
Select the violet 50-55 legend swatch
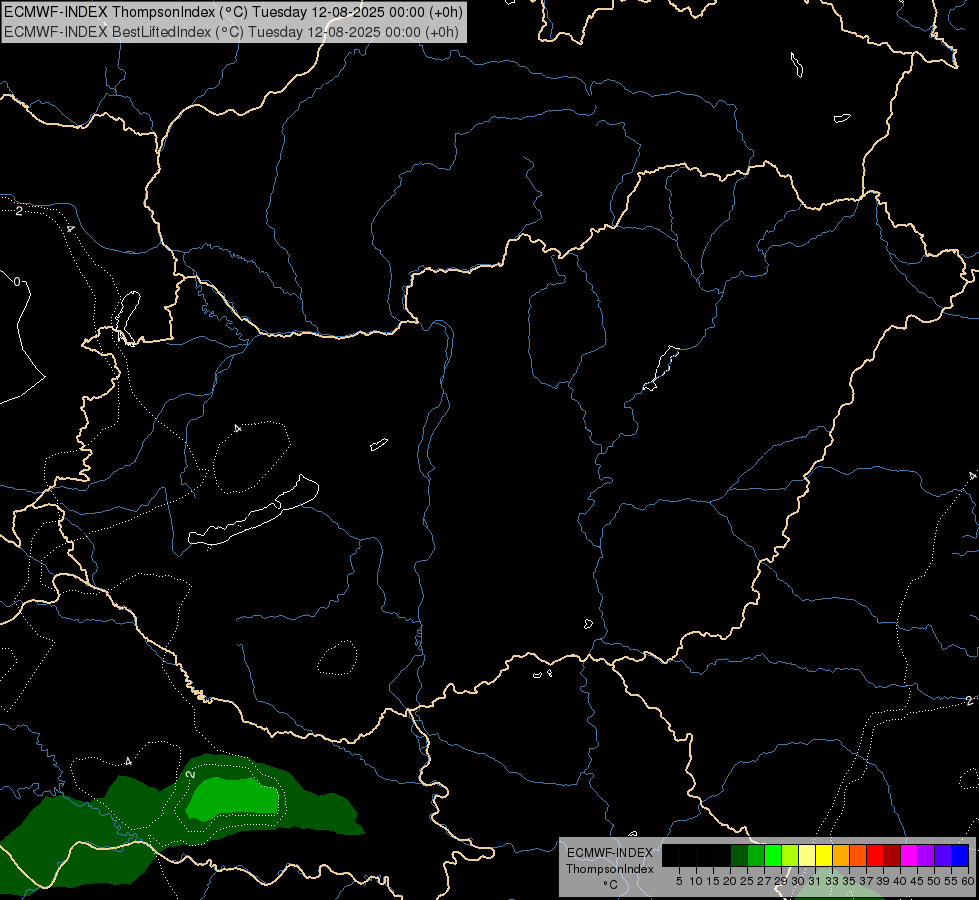click(943, 855)
